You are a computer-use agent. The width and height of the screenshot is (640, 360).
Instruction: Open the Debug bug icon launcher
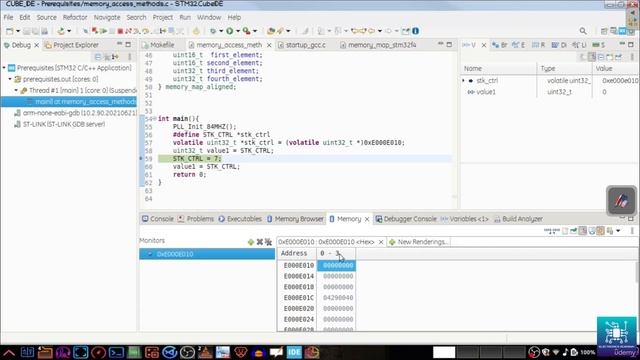click(x=213, y=31)
